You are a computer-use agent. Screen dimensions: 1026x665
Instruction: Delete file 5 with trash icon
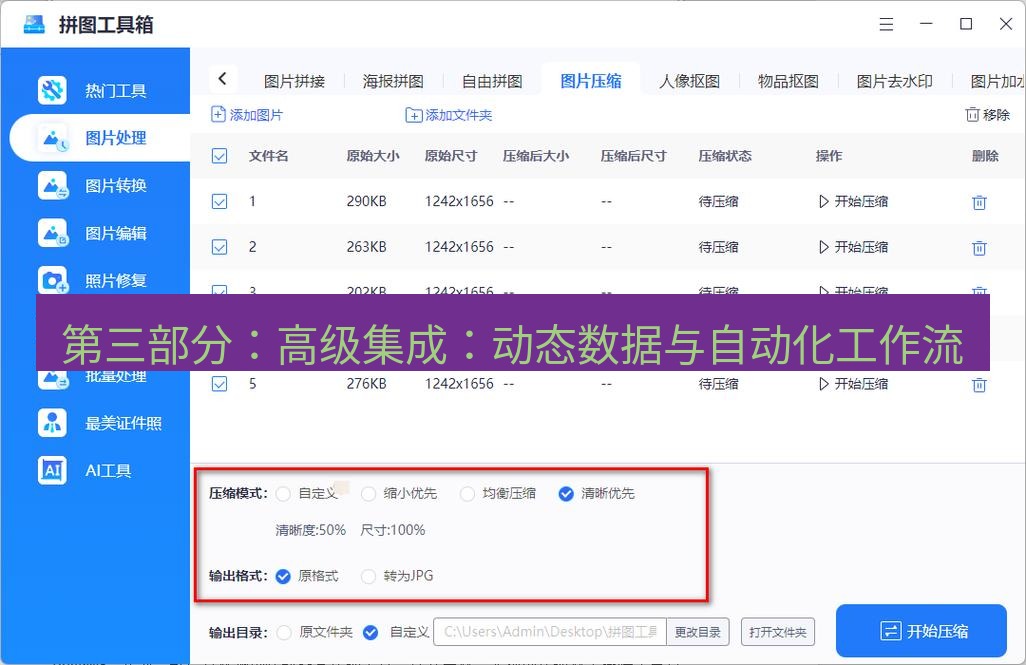[979, 384]
